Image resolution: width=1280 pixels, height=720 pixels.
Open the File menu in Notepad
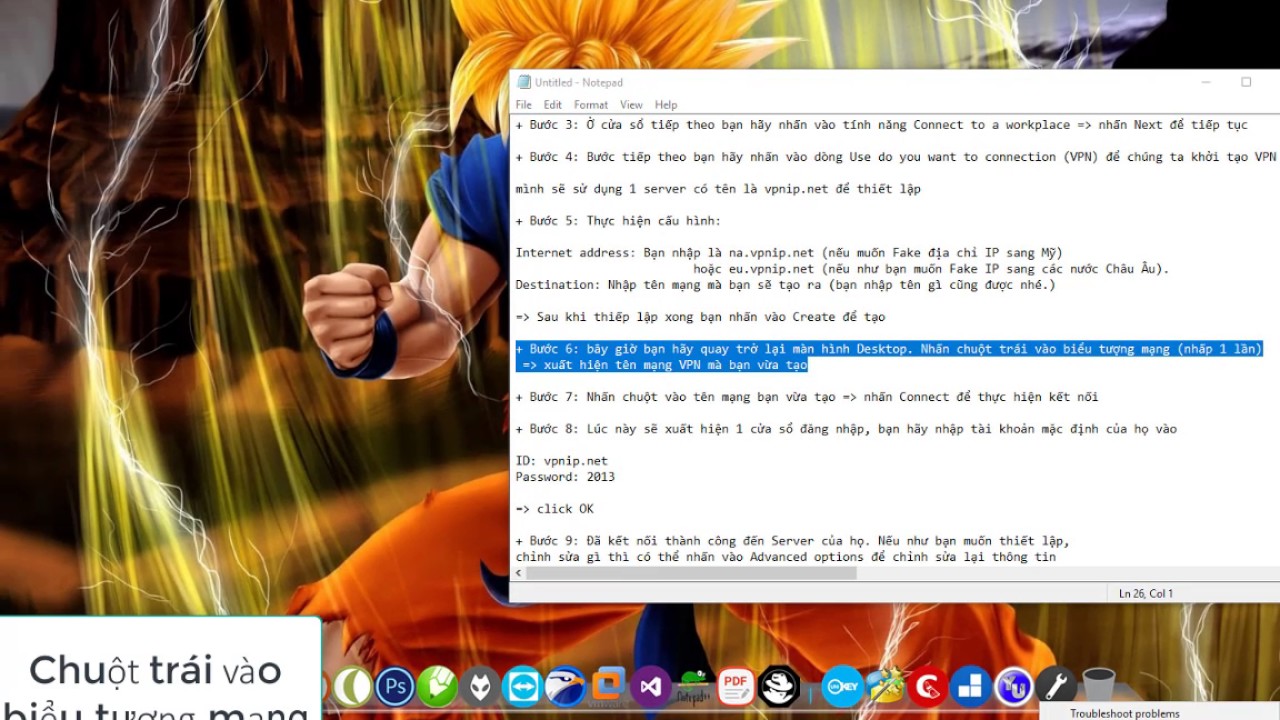[524, 105]
